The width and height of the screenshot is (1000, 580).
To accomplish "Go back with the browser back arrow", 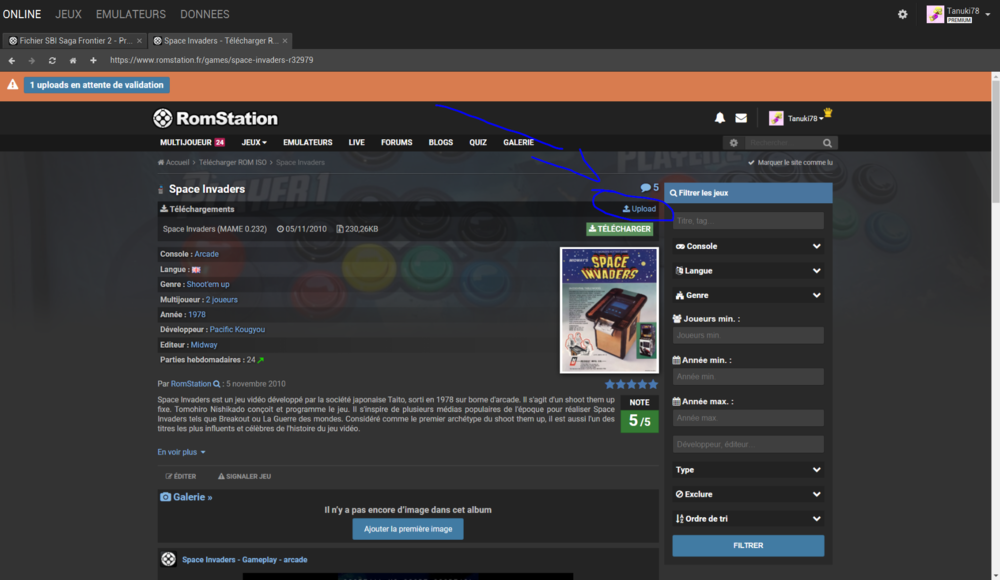I will tap(11, 61).
